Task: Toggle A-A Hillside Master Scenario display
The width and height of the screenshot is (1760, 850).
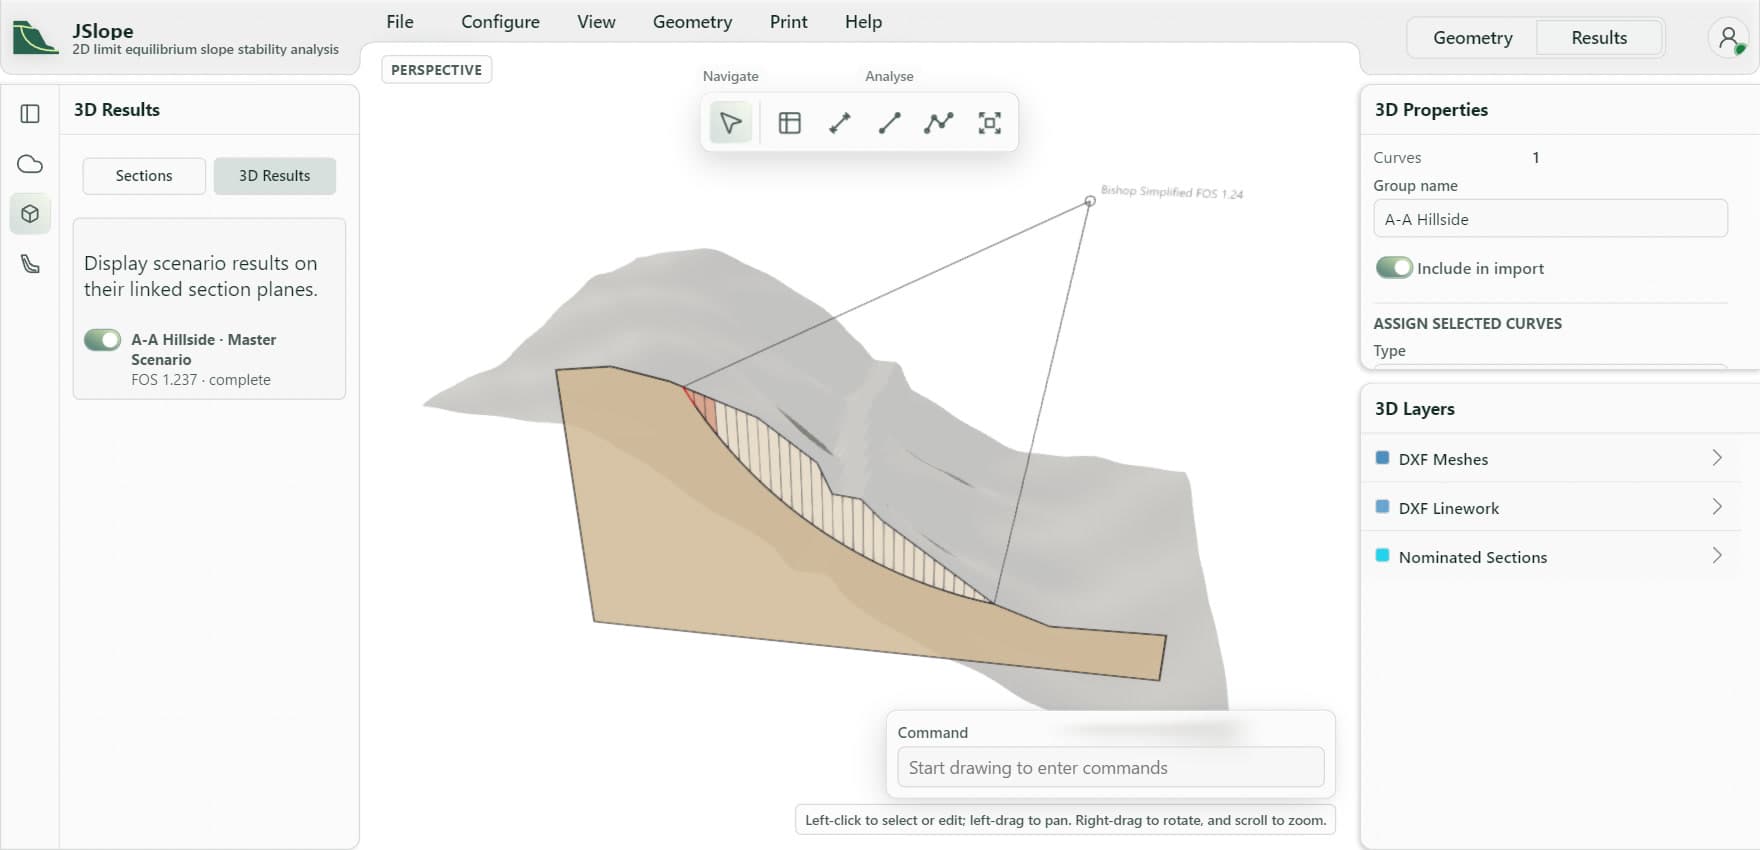Action: [102, 340]
